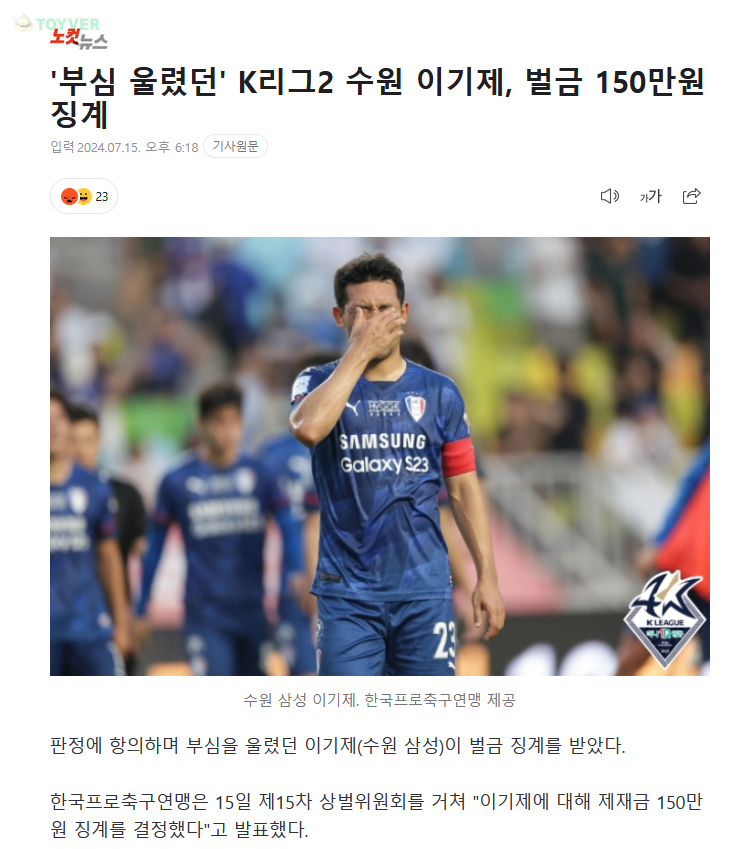Select the yellow smiling reaction emoji
Screen dimensions: 739x849
coord(84,196)
